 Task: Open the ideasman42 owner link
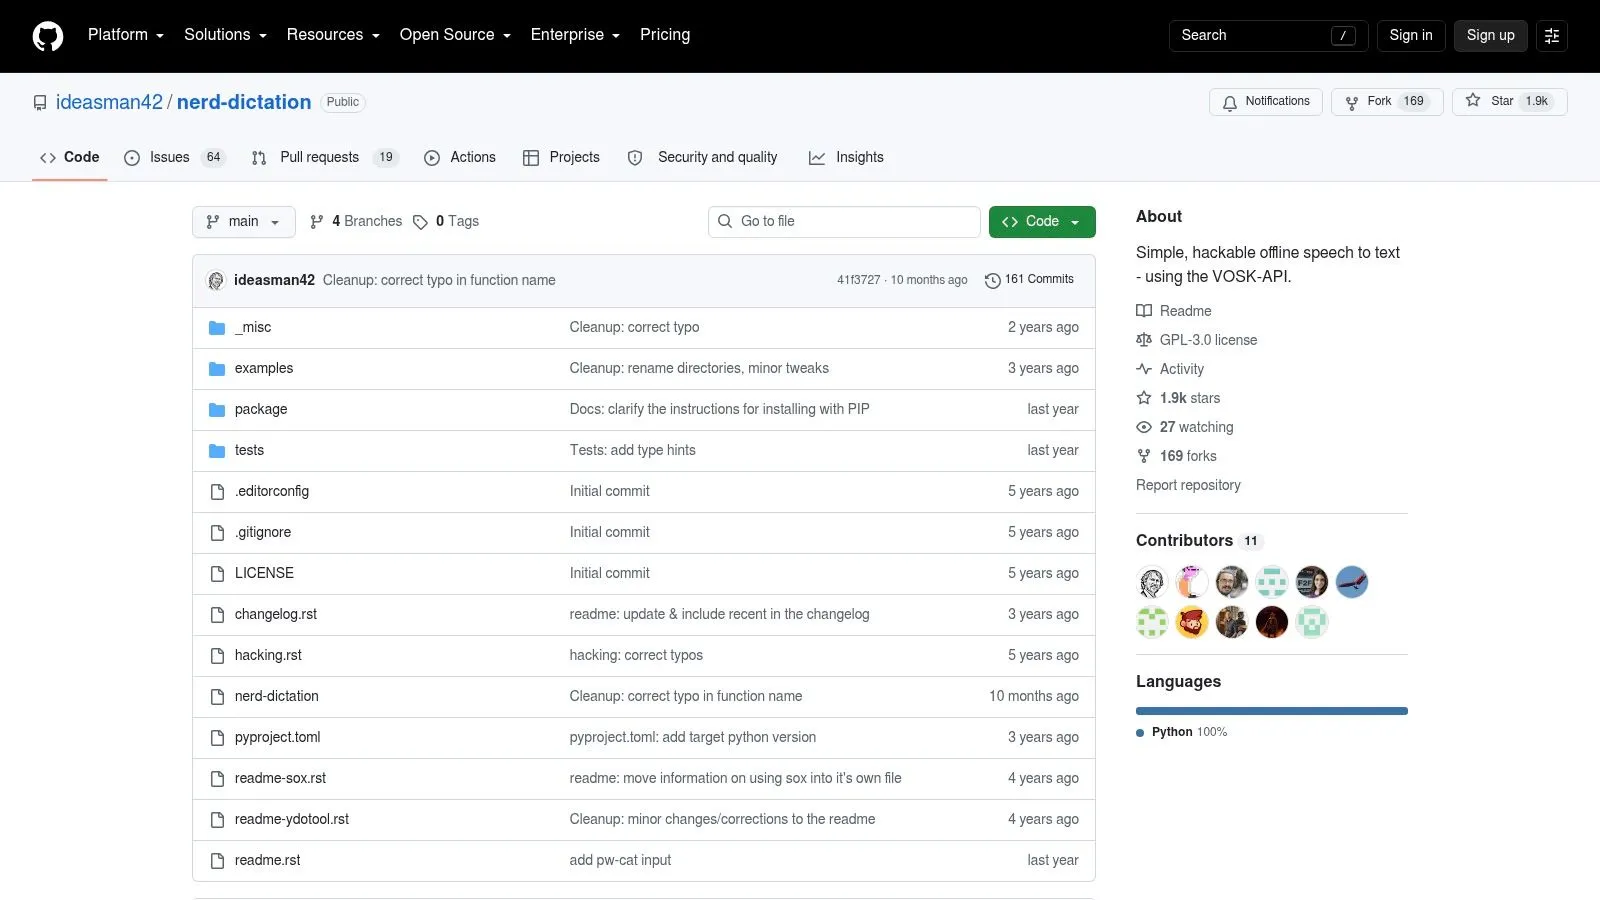(x=109, y=103)
